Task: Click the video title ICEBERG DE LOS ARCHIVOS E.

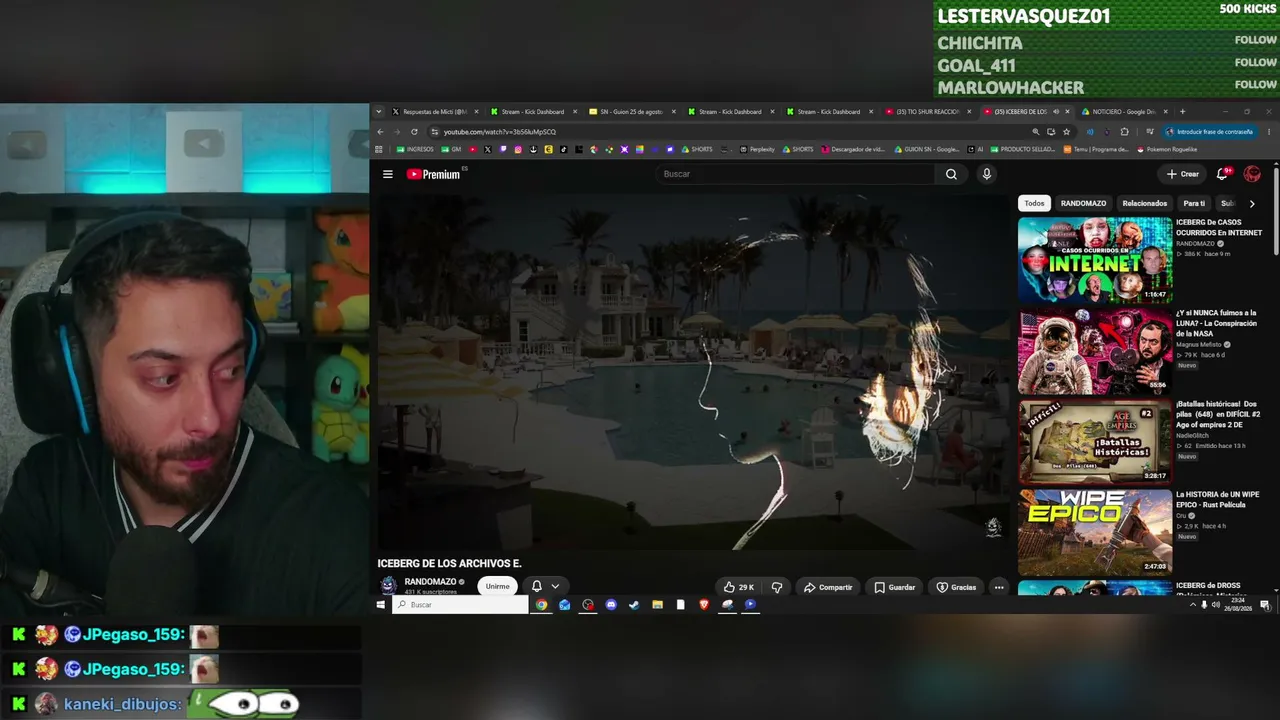Action: pyautogui.click(x=450, y=564)
